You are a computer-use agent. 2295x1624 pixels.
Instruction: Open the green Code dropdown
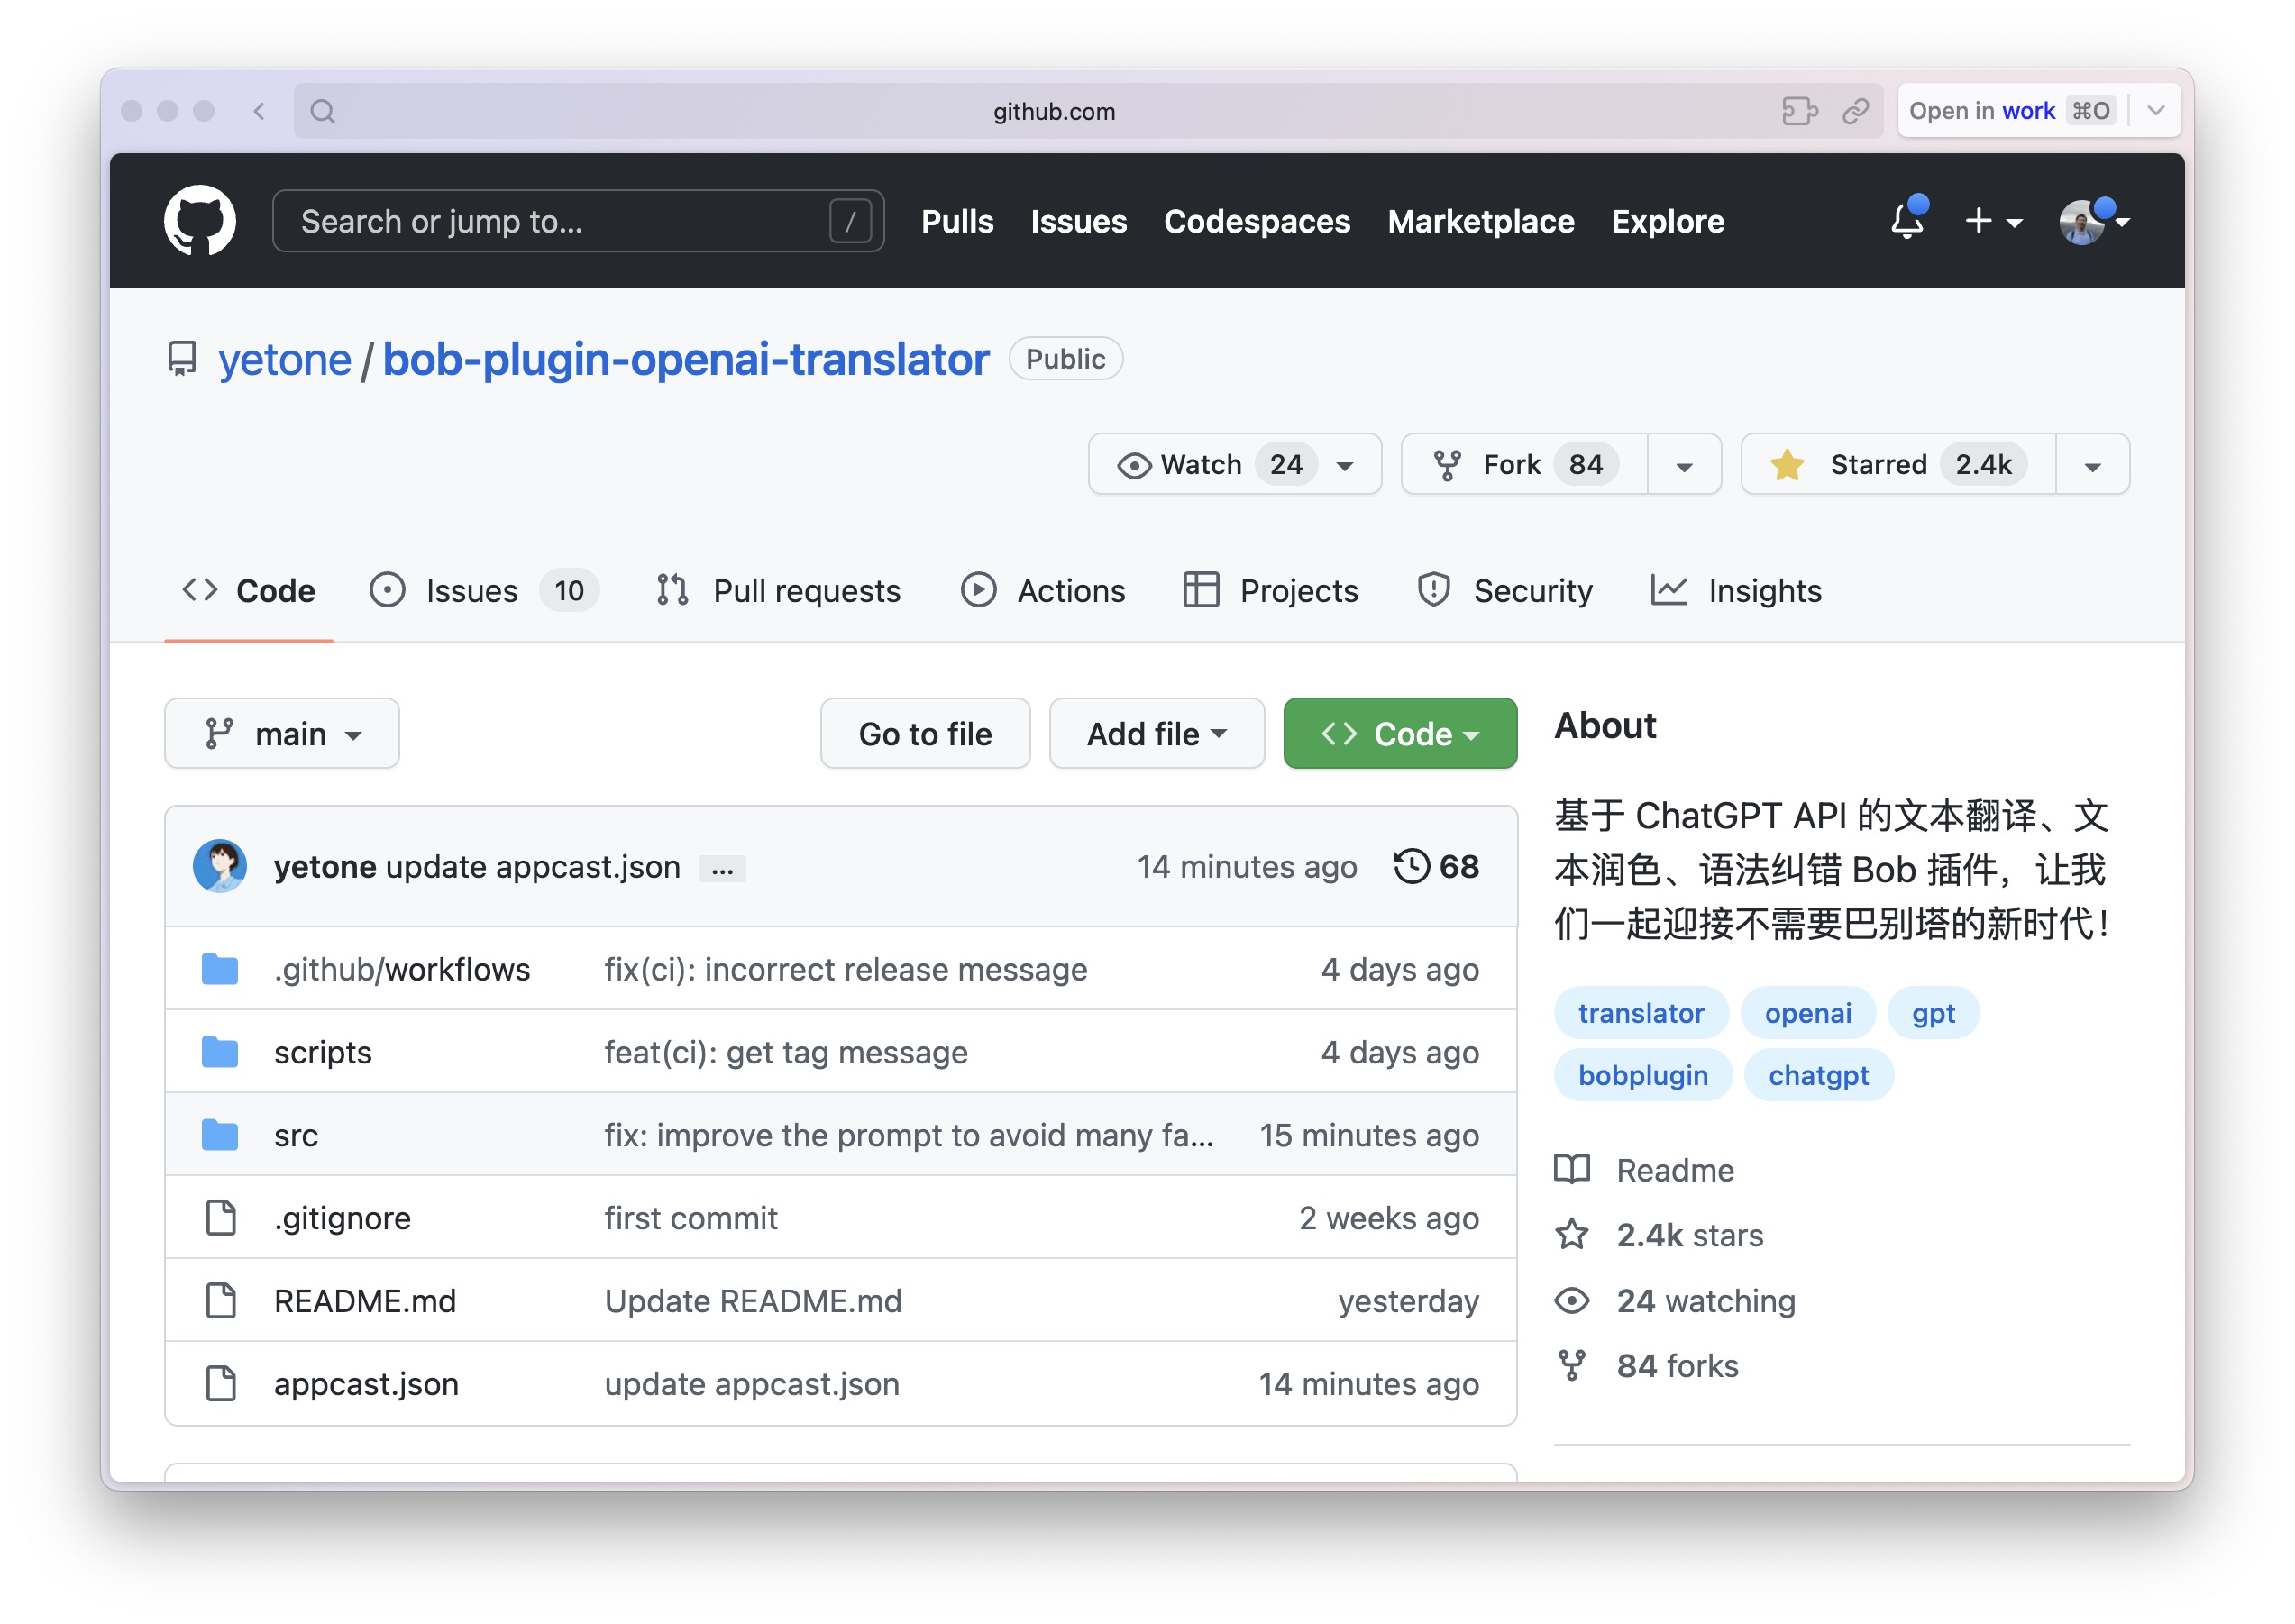tap(1399, 733)
